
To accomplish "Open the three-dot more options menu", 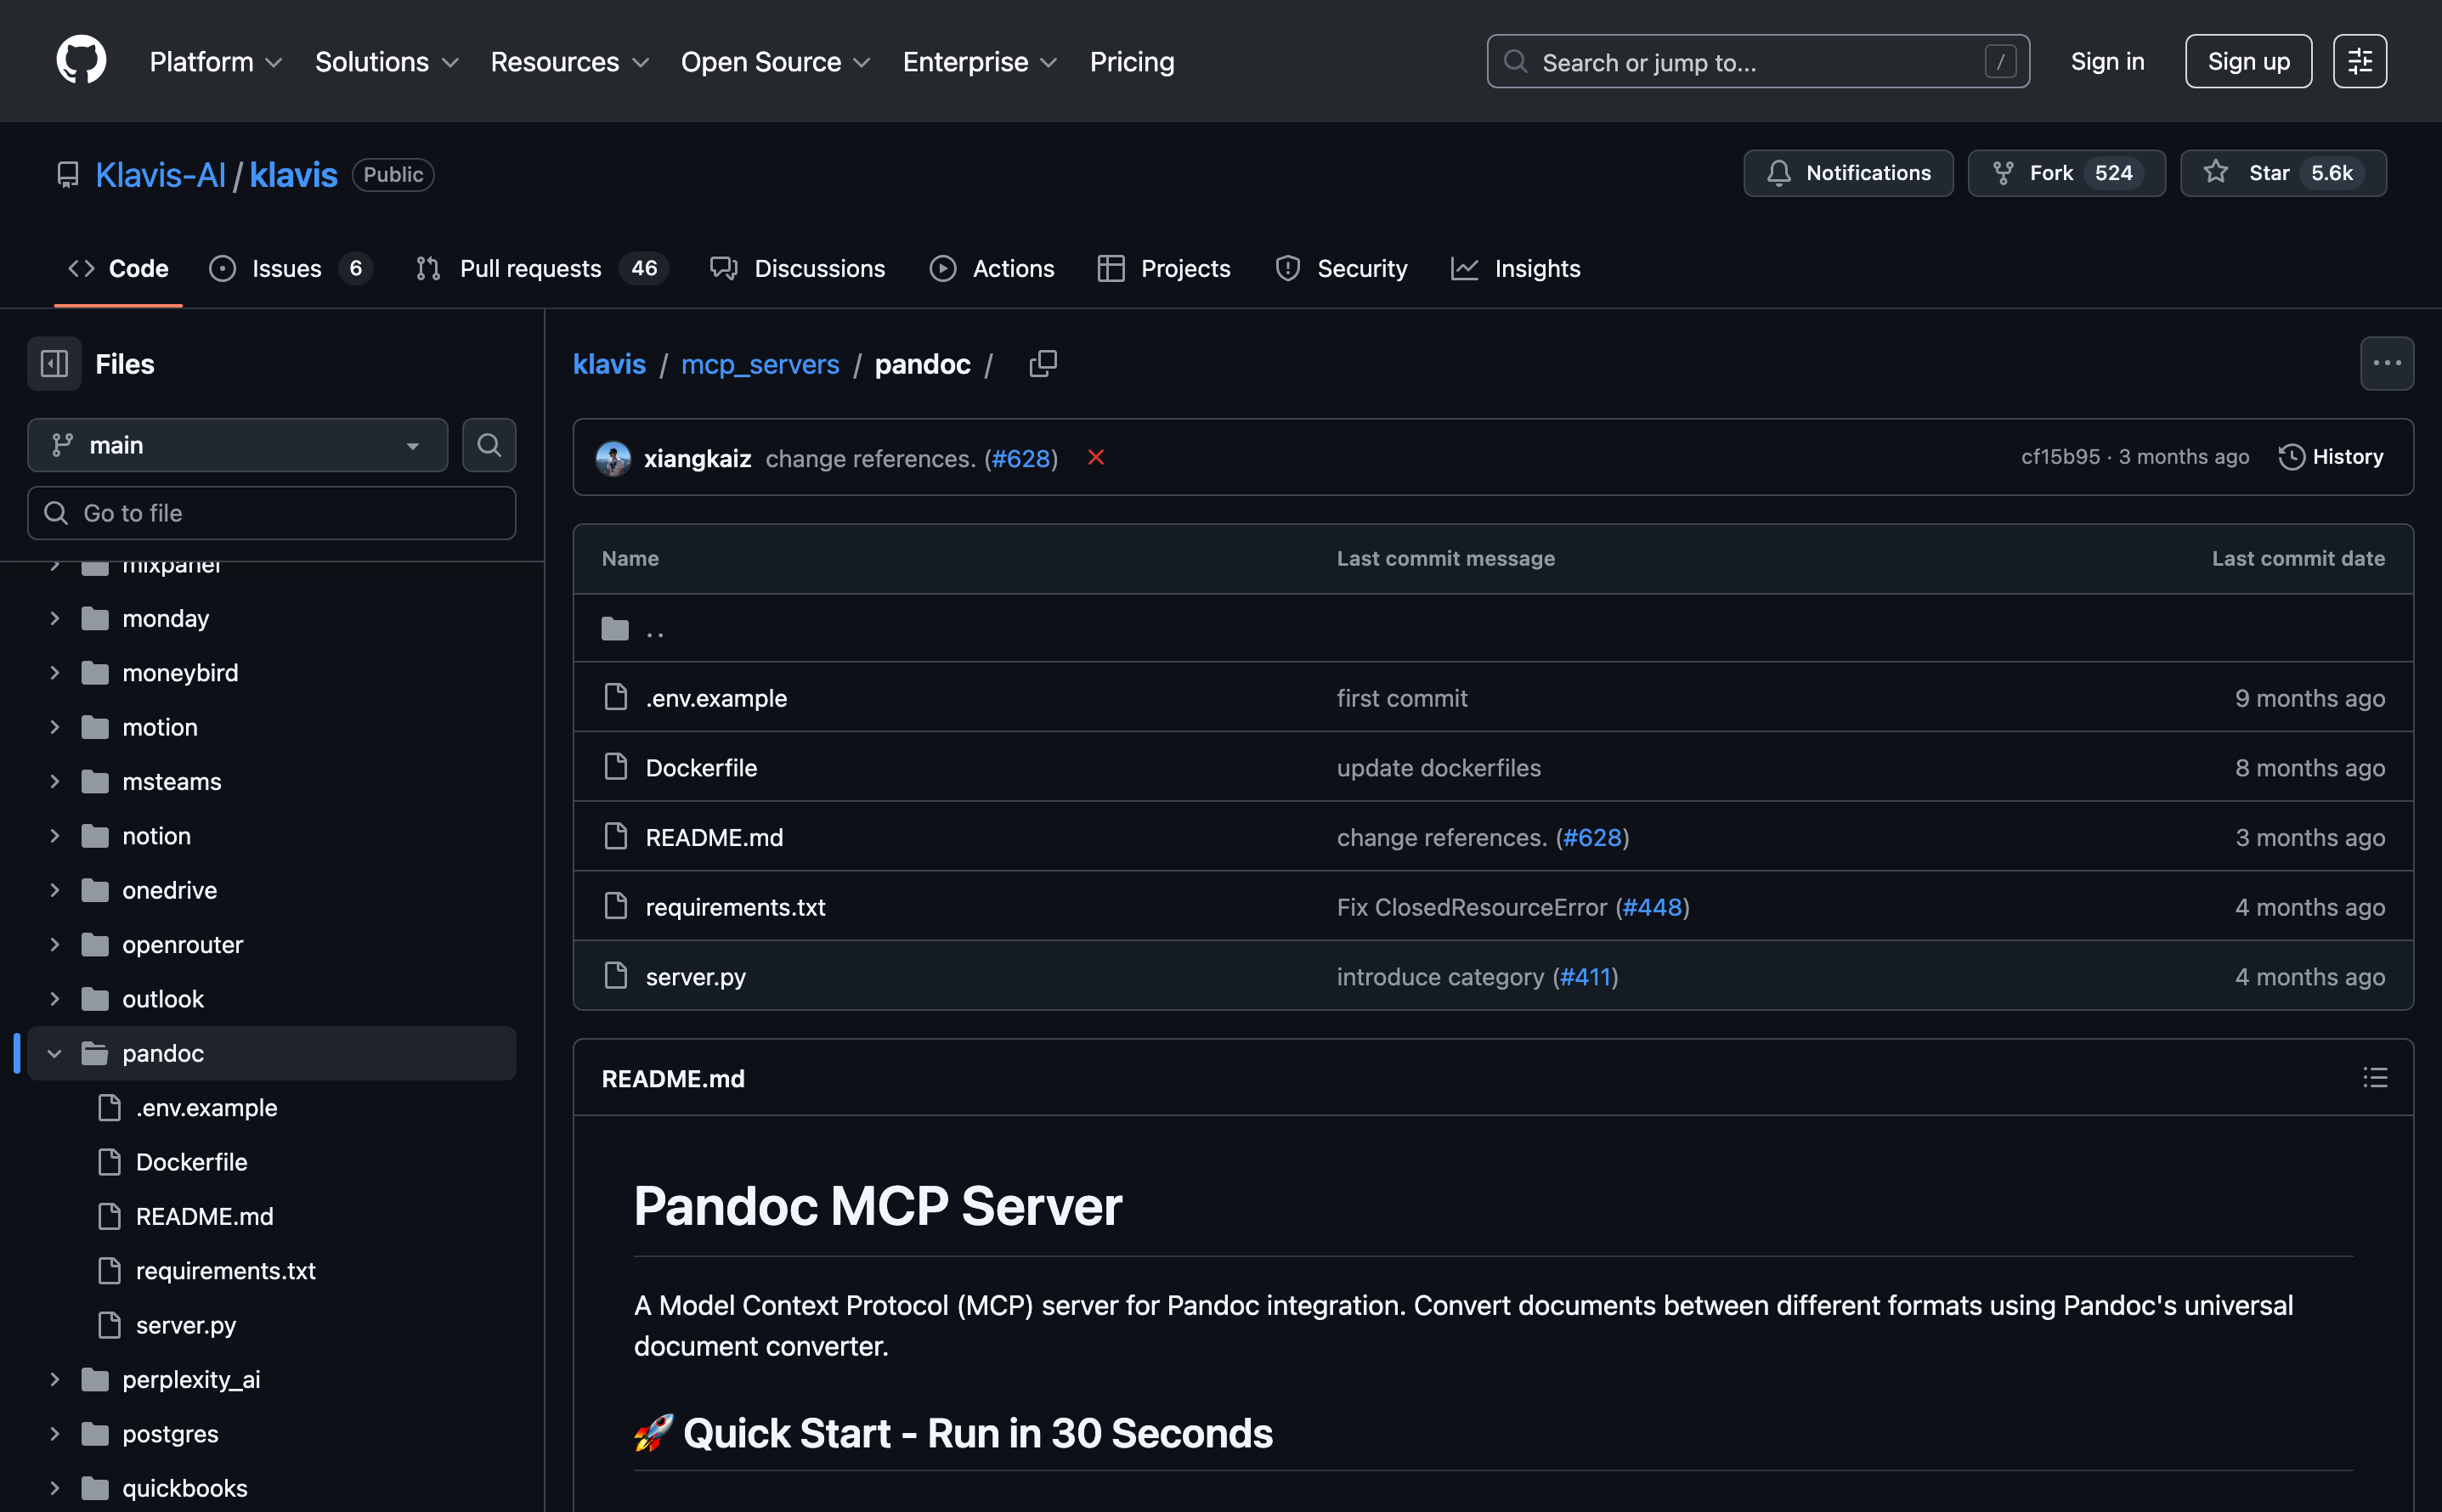I will tap(2386, 364).
